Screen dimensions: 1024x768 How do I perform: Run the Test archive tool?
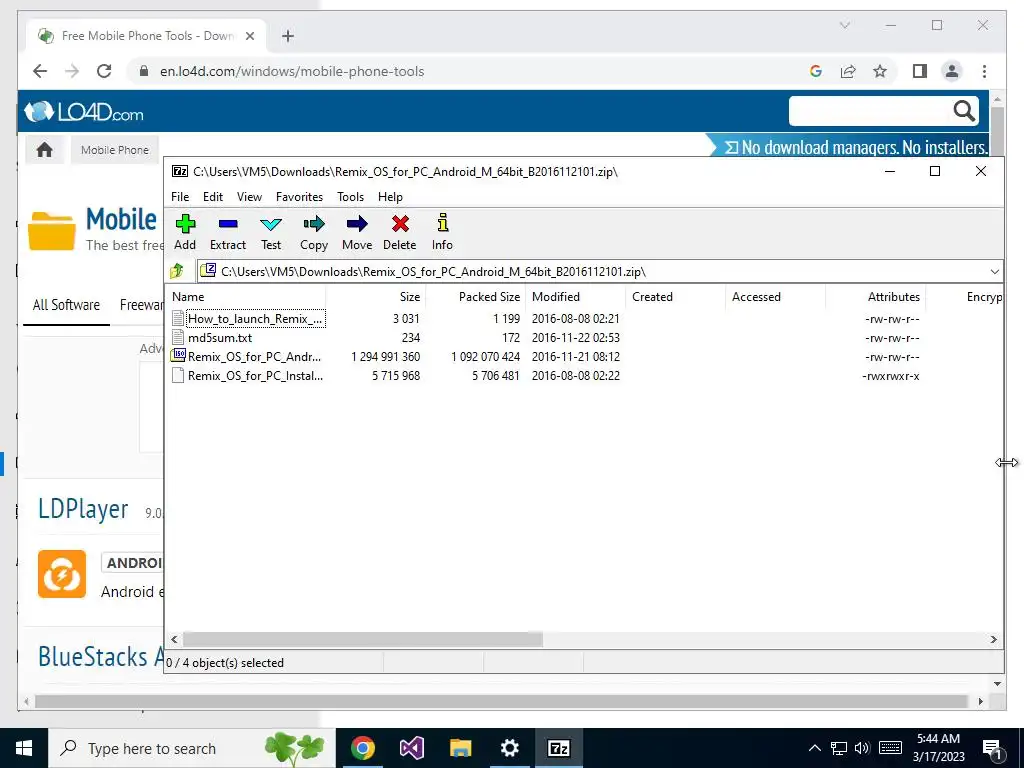(271, 232)
